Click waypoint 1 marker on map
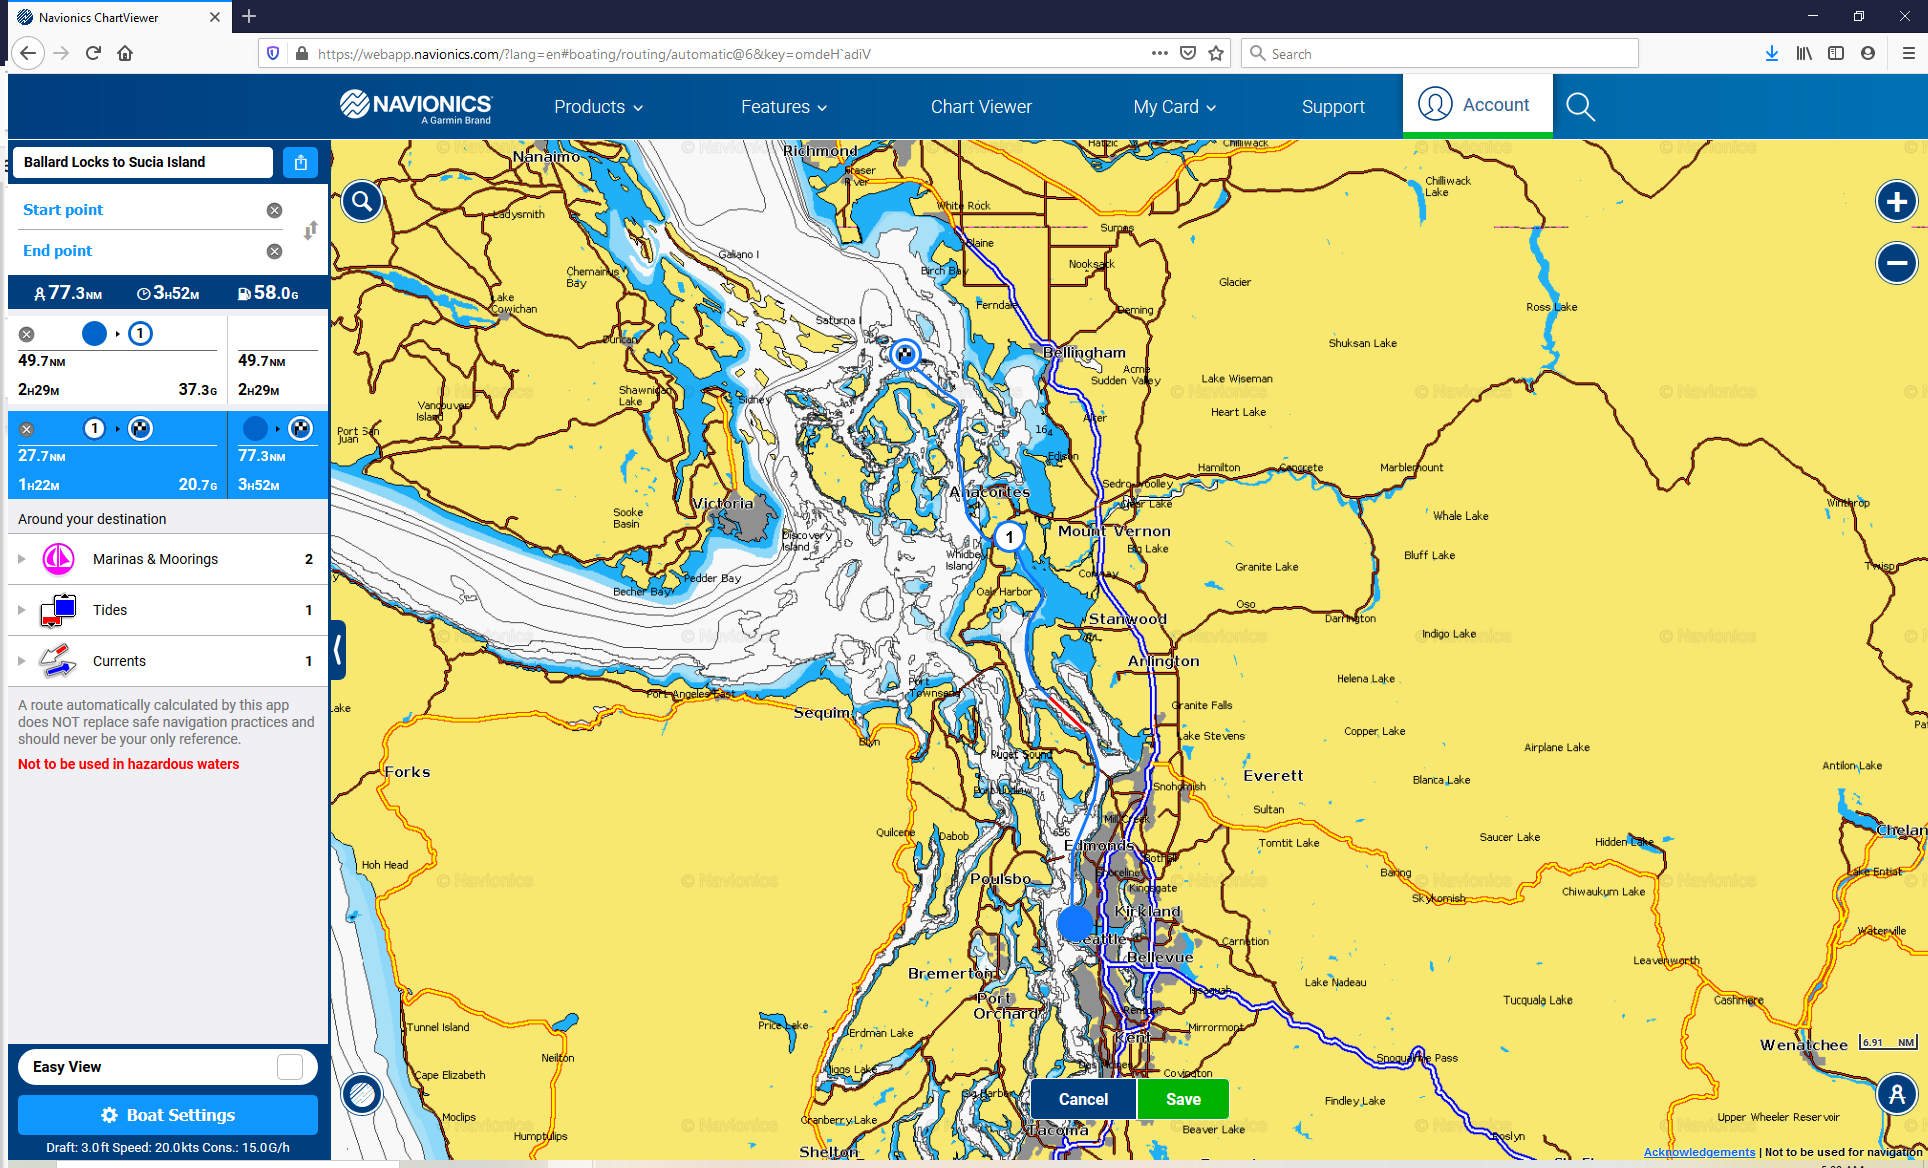The height and width of the screenshot is (1168, 1928). (1010, 537)
